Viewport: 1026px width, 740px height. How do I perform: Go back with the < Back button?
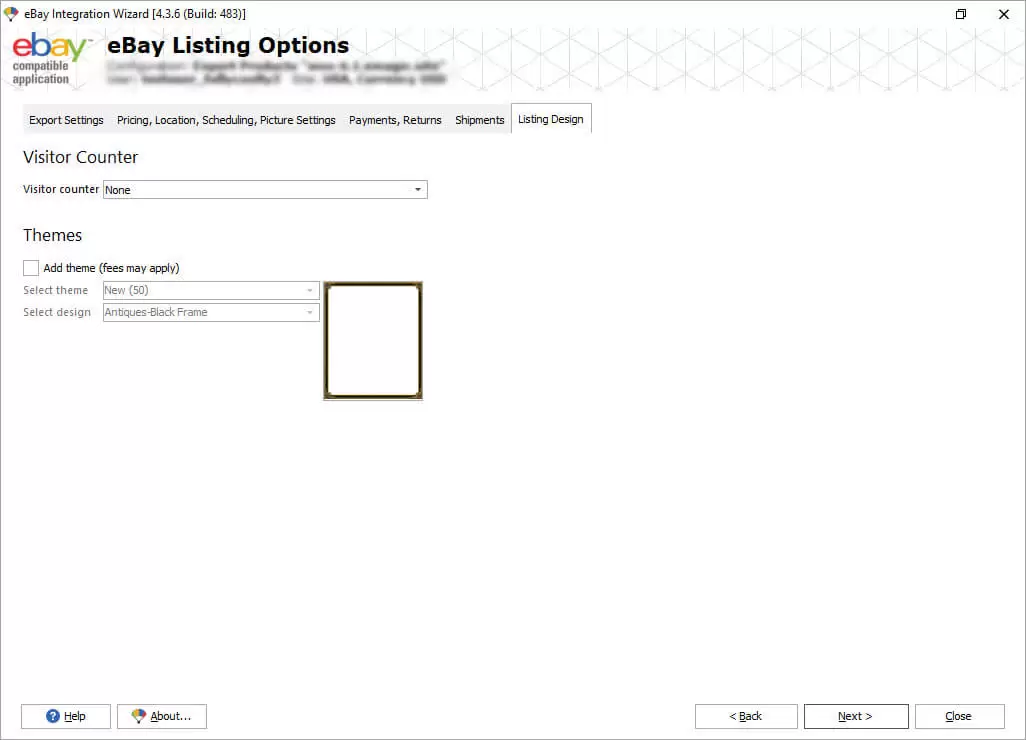746,716
